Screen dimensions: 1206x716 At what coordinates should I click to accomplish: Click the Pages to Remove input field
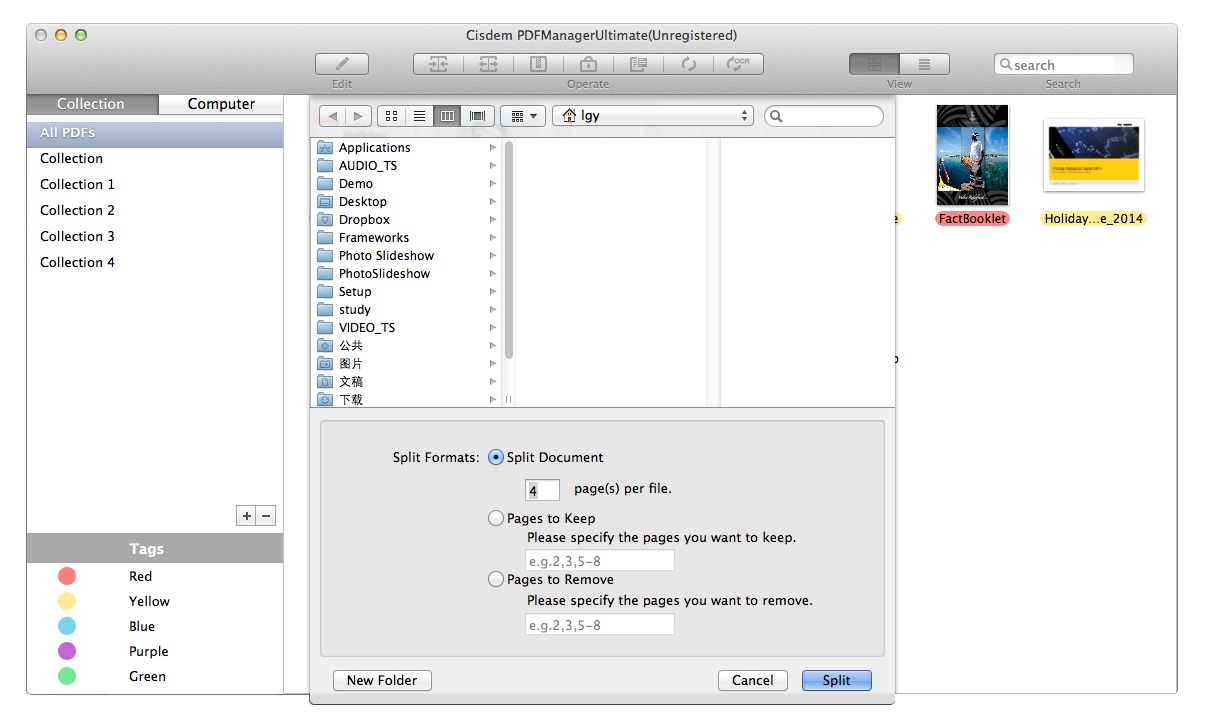600,625
